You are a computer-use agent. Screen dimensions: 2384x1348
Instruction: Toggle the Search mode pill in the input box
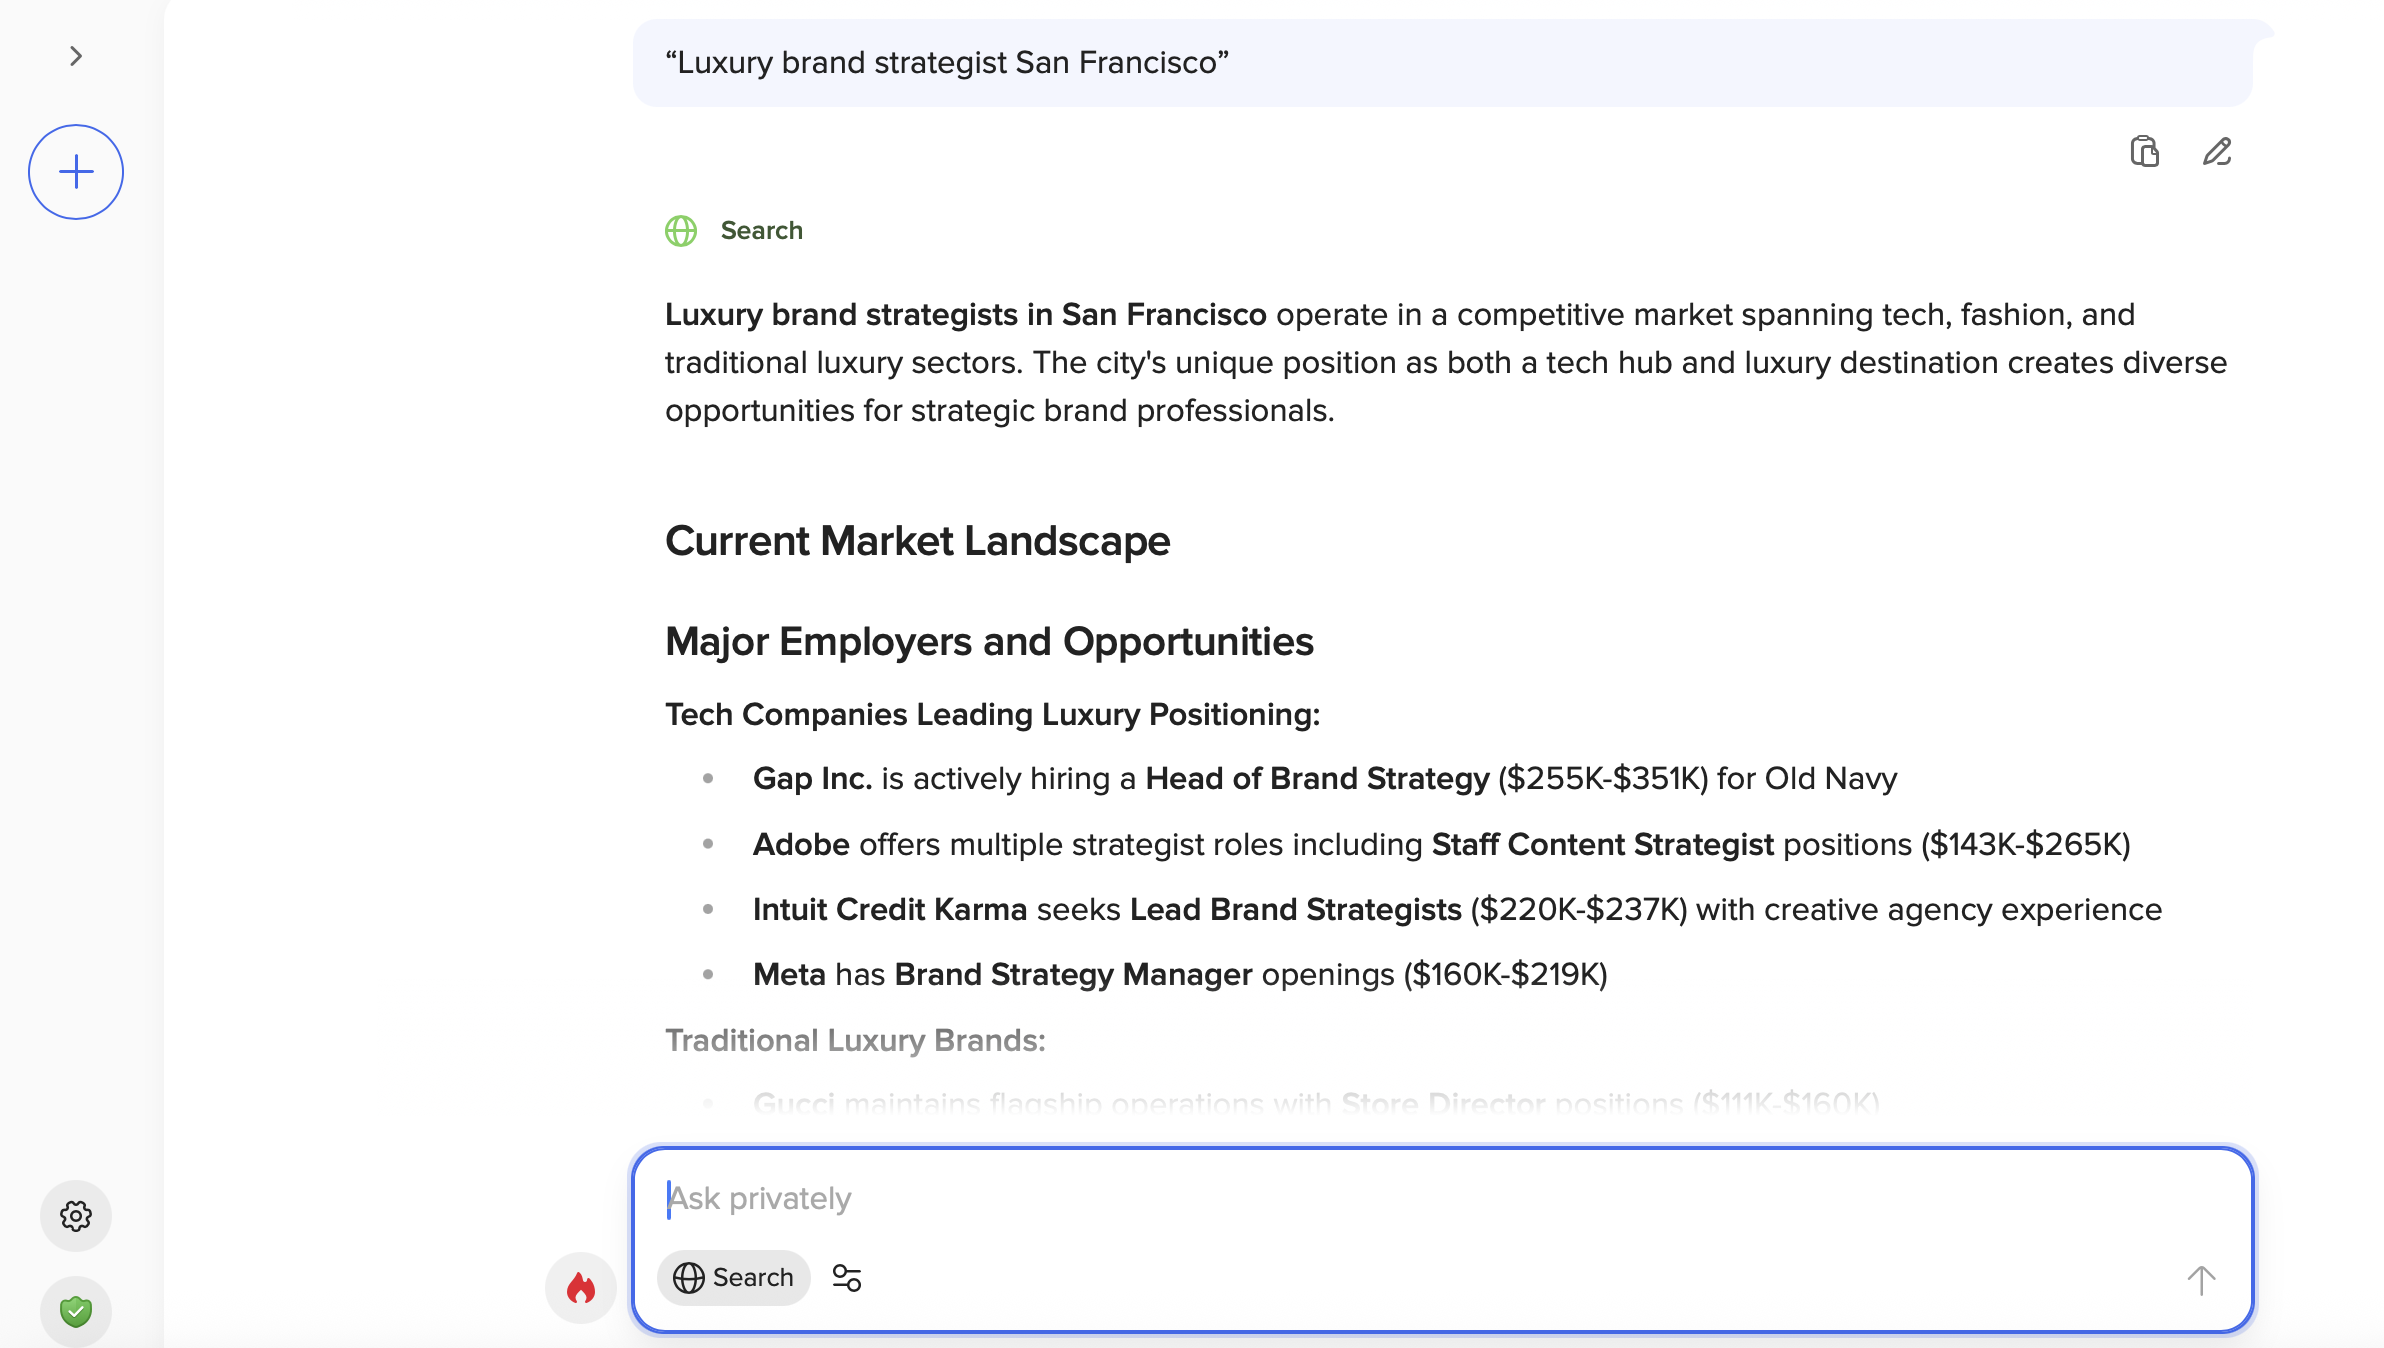tap(733, 1278)
